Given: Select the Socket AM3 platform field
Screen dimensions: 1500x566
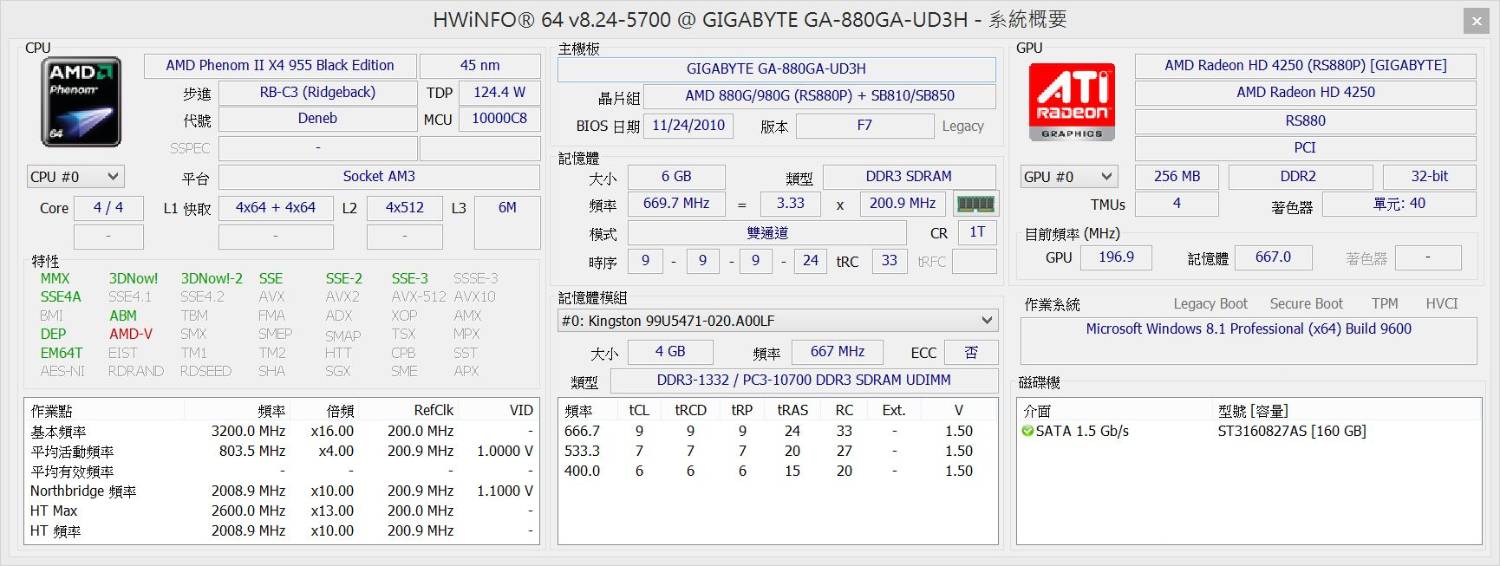Looking at the screenshot, I should click(379, 177).
